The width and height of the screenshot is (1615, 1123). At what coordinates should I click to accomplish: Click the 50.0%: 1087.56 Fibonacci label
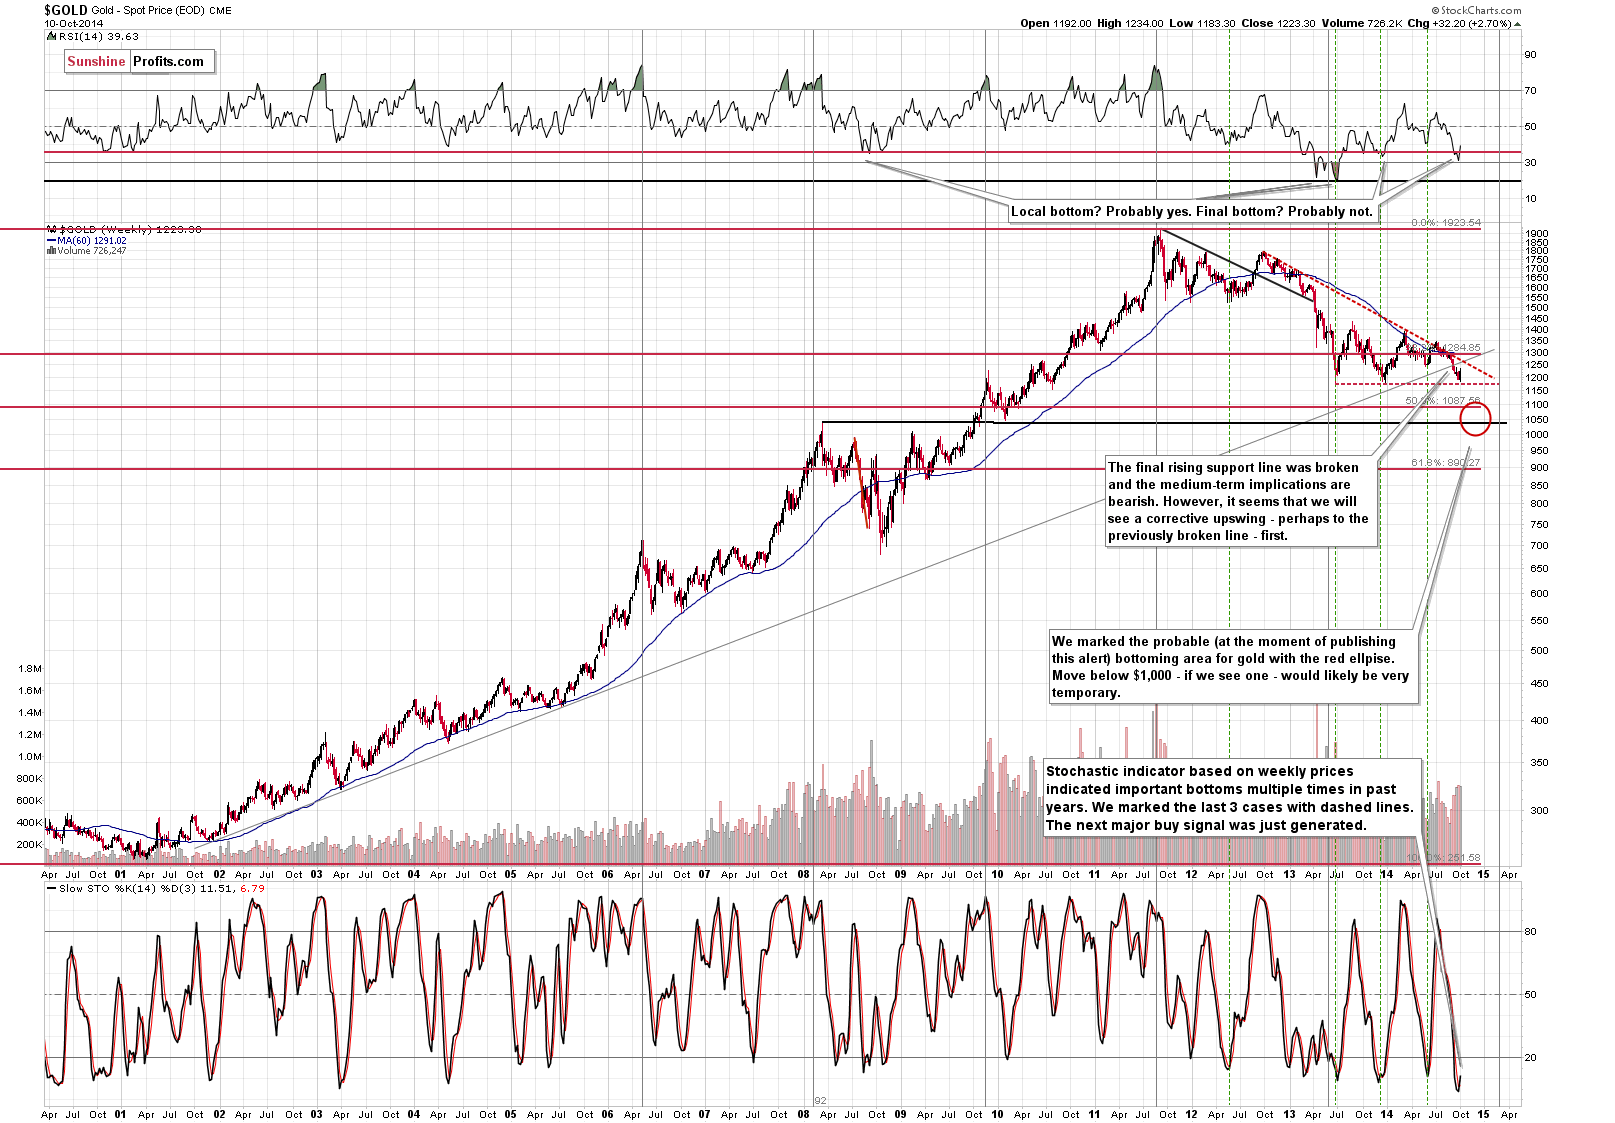tap(1442, 401)
